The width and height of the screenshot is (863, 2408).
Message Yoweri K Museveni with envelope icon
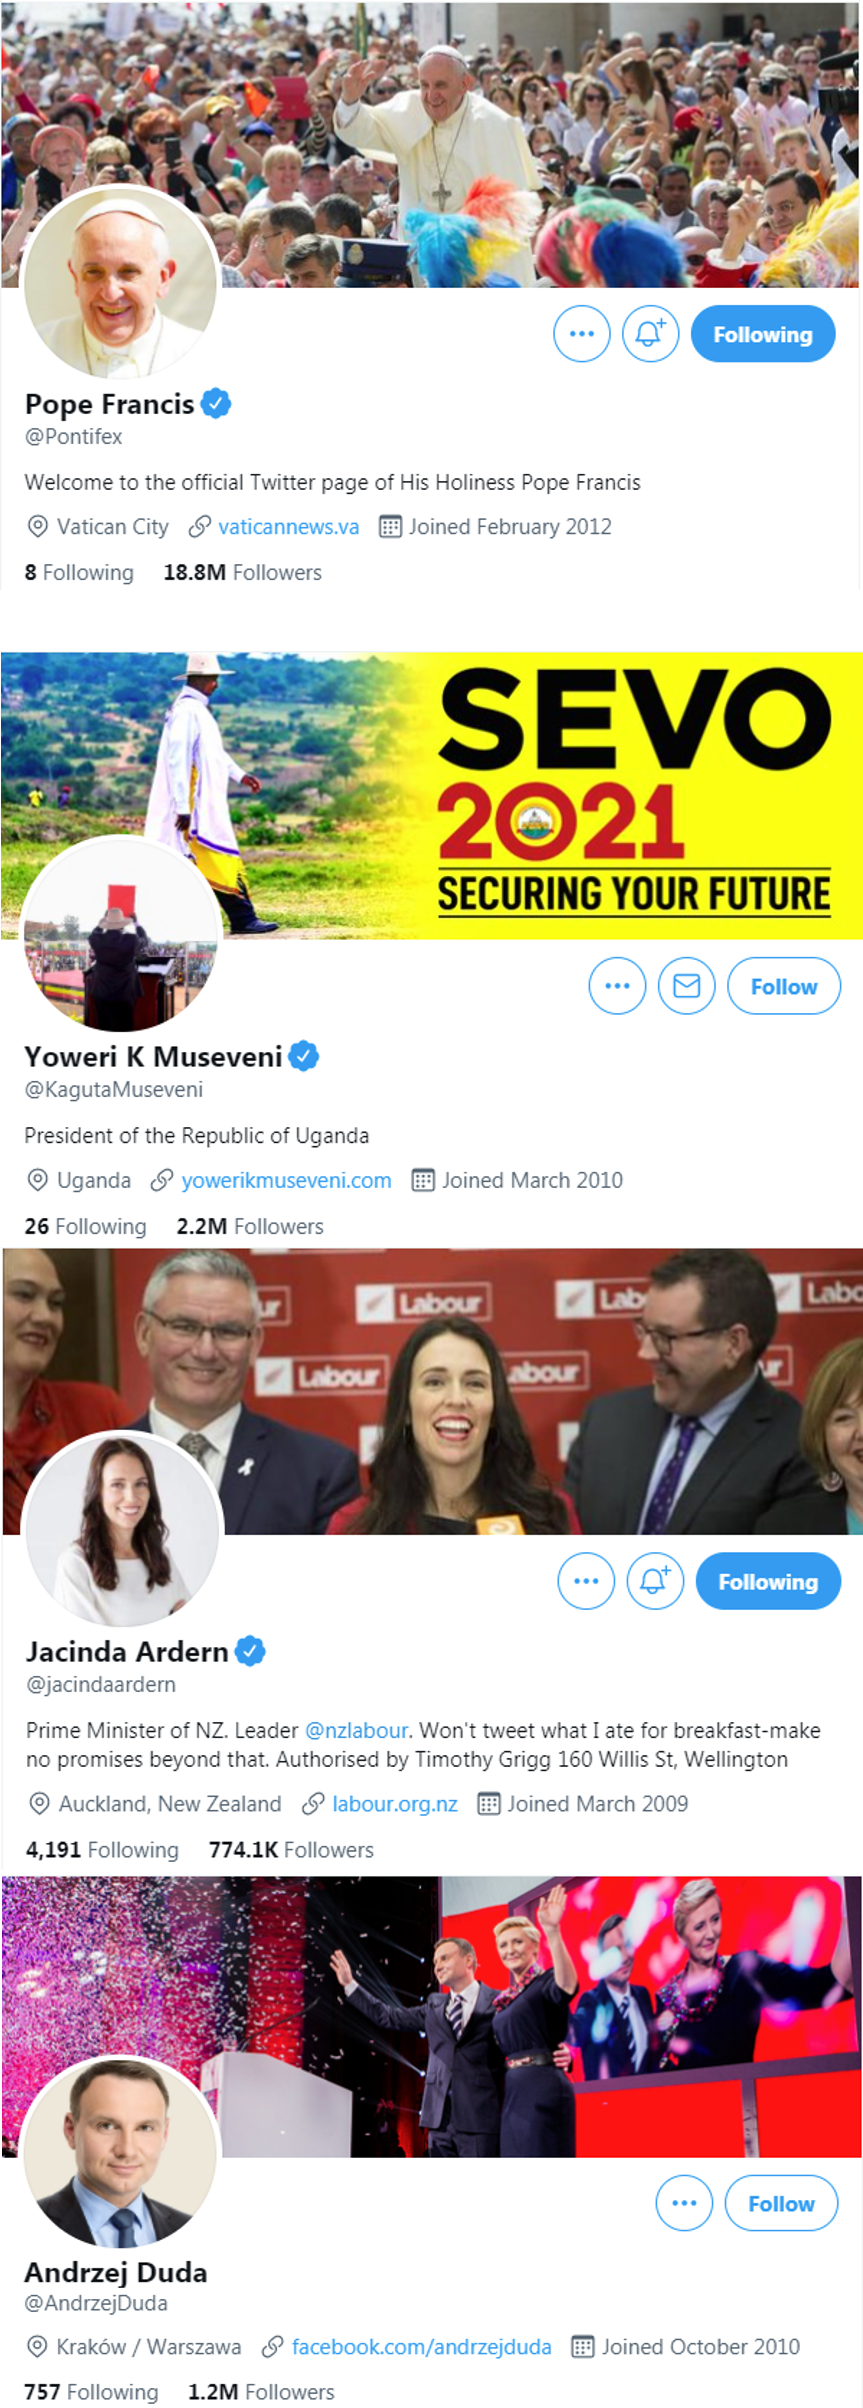tap(687, 986)
